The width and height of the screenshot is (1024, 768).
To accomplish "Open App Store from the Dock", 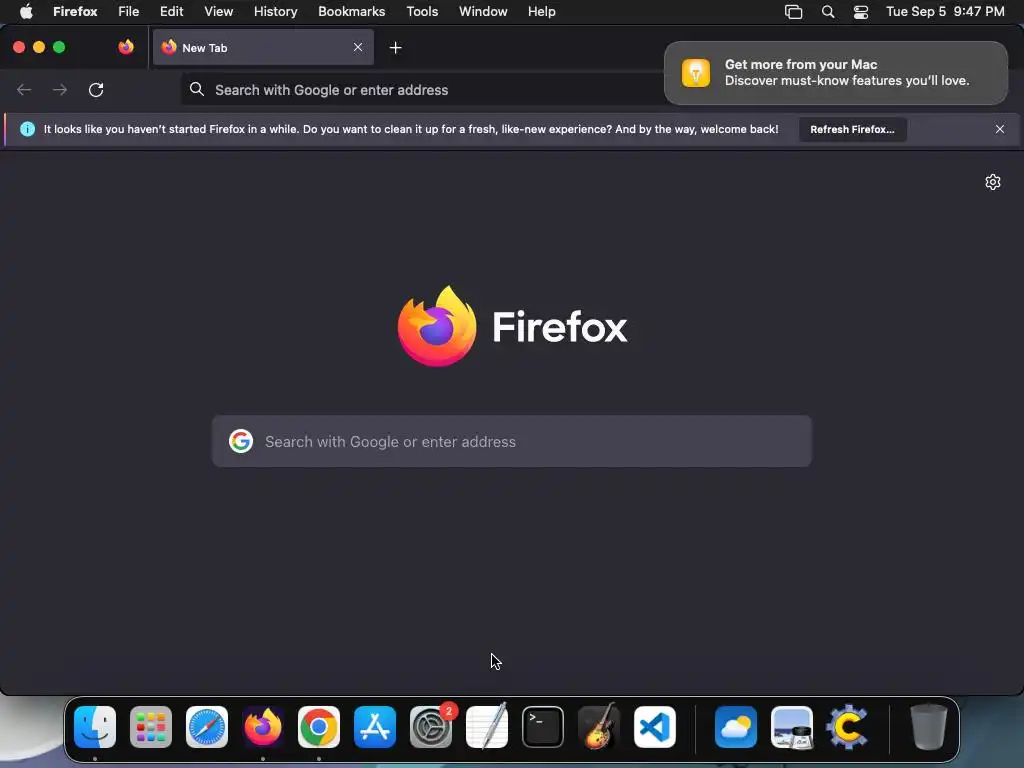I will click(375, 727).
